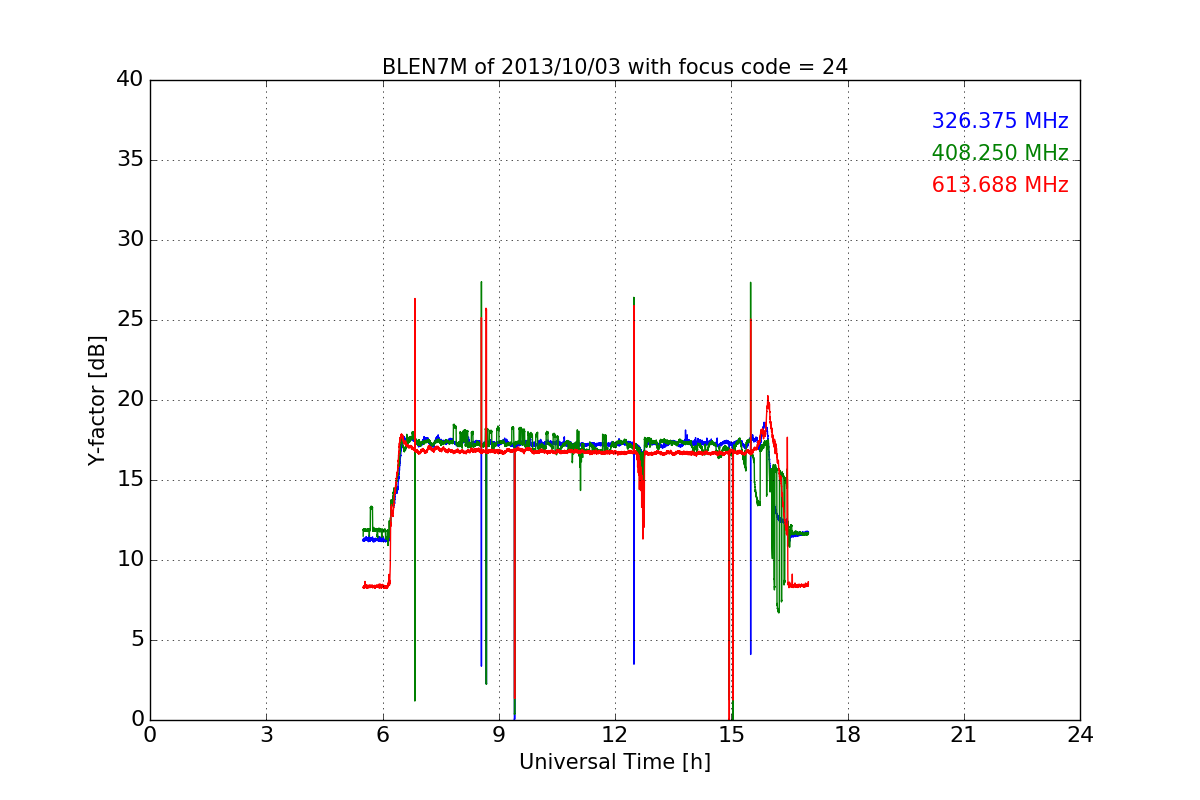Select the 408.250 MHz legend label
1200x800 pixels.
click(x=1000, y=153)
